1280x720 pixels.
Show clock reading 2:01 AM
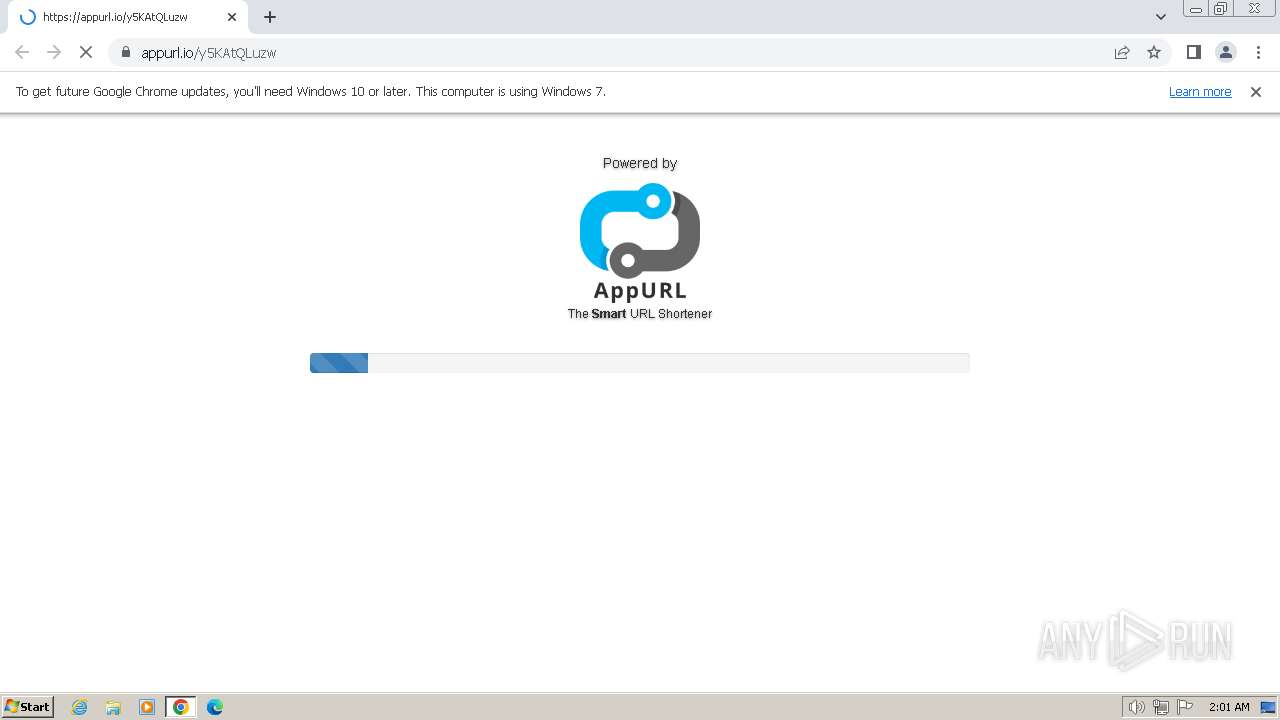[1229, 707]
